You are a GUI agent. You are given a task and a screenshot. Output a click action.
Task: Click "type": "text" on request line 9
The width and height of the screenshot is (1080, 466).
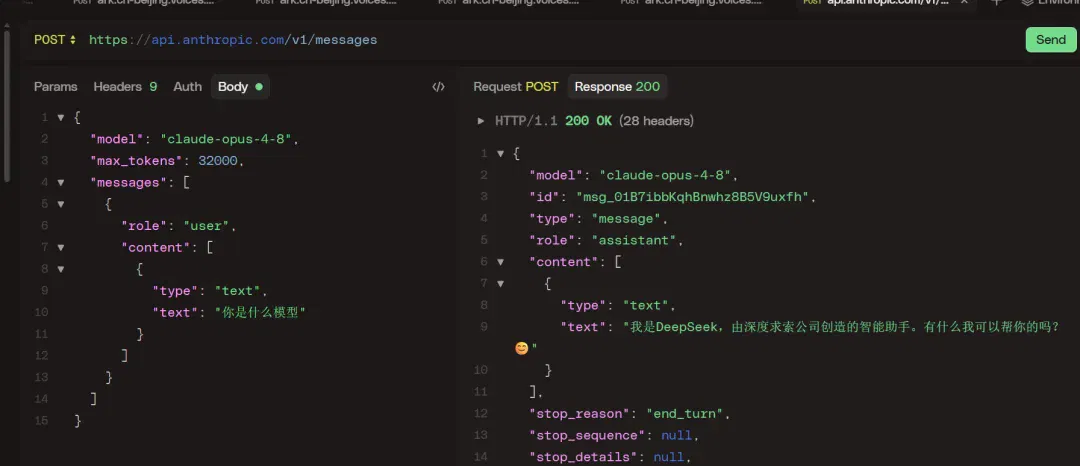pos(210,291)
